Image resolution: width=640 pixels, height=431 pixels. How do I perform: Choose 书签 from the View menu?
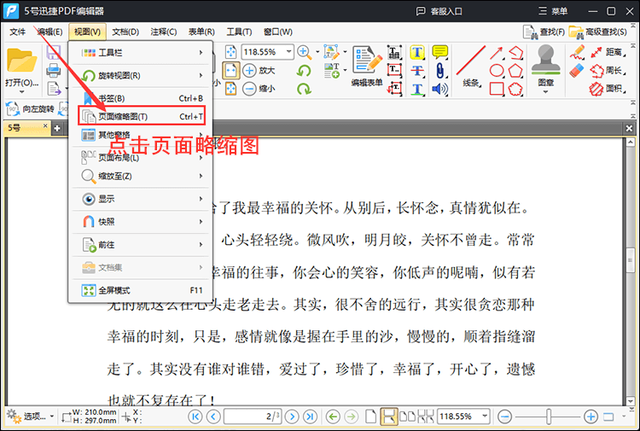(x=141, y=98)
